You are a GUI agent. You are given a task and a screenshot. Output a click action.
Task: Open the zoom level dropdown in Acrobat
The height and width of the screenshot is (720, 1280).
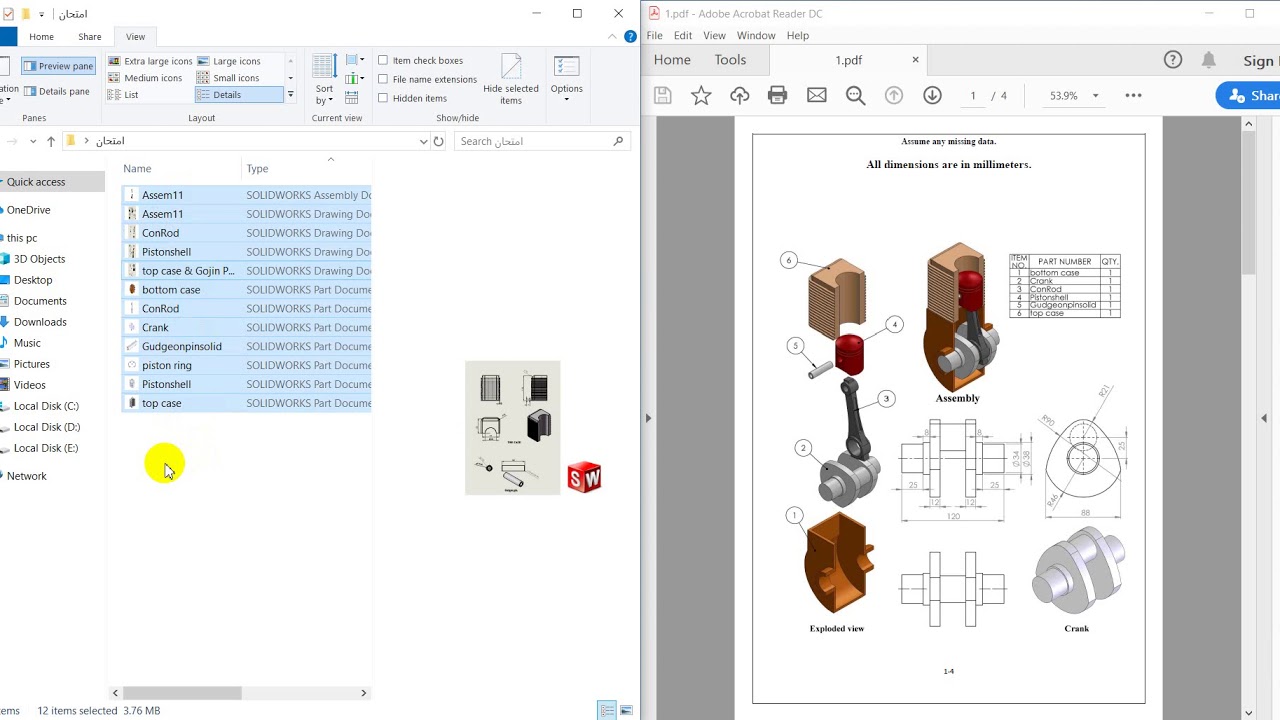tap(1095, 96)
